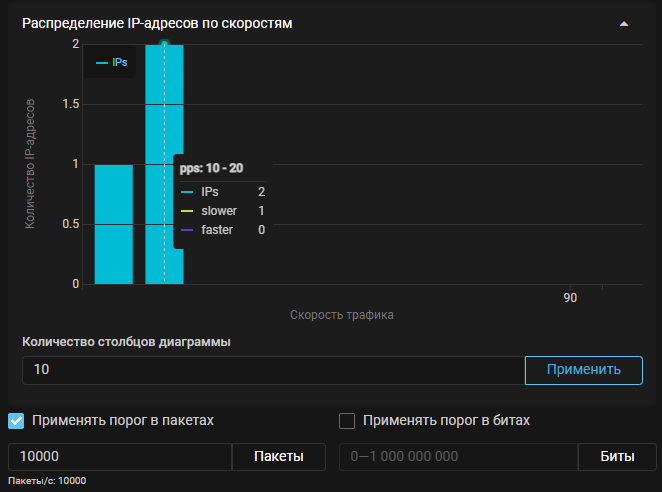
Task: Click the 'Скорость трафика' axis title
Action: point(342,315)
